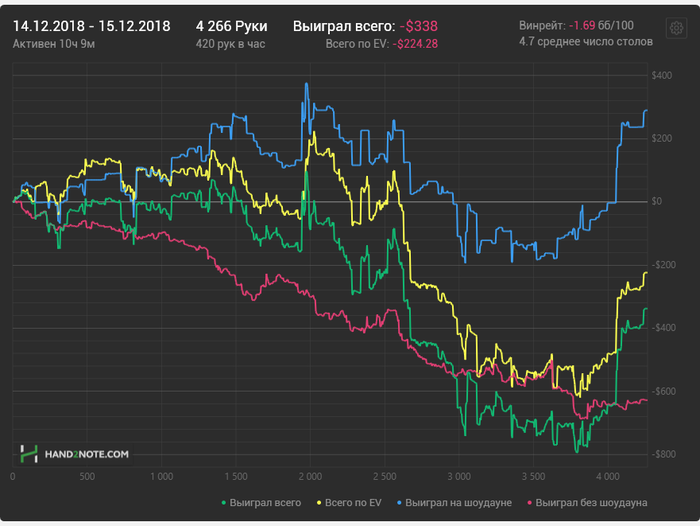Image resolution: width=700 pixels, height=526 pixels.
Task: Click the '$0' y-axis label
Action: [656, 201]
